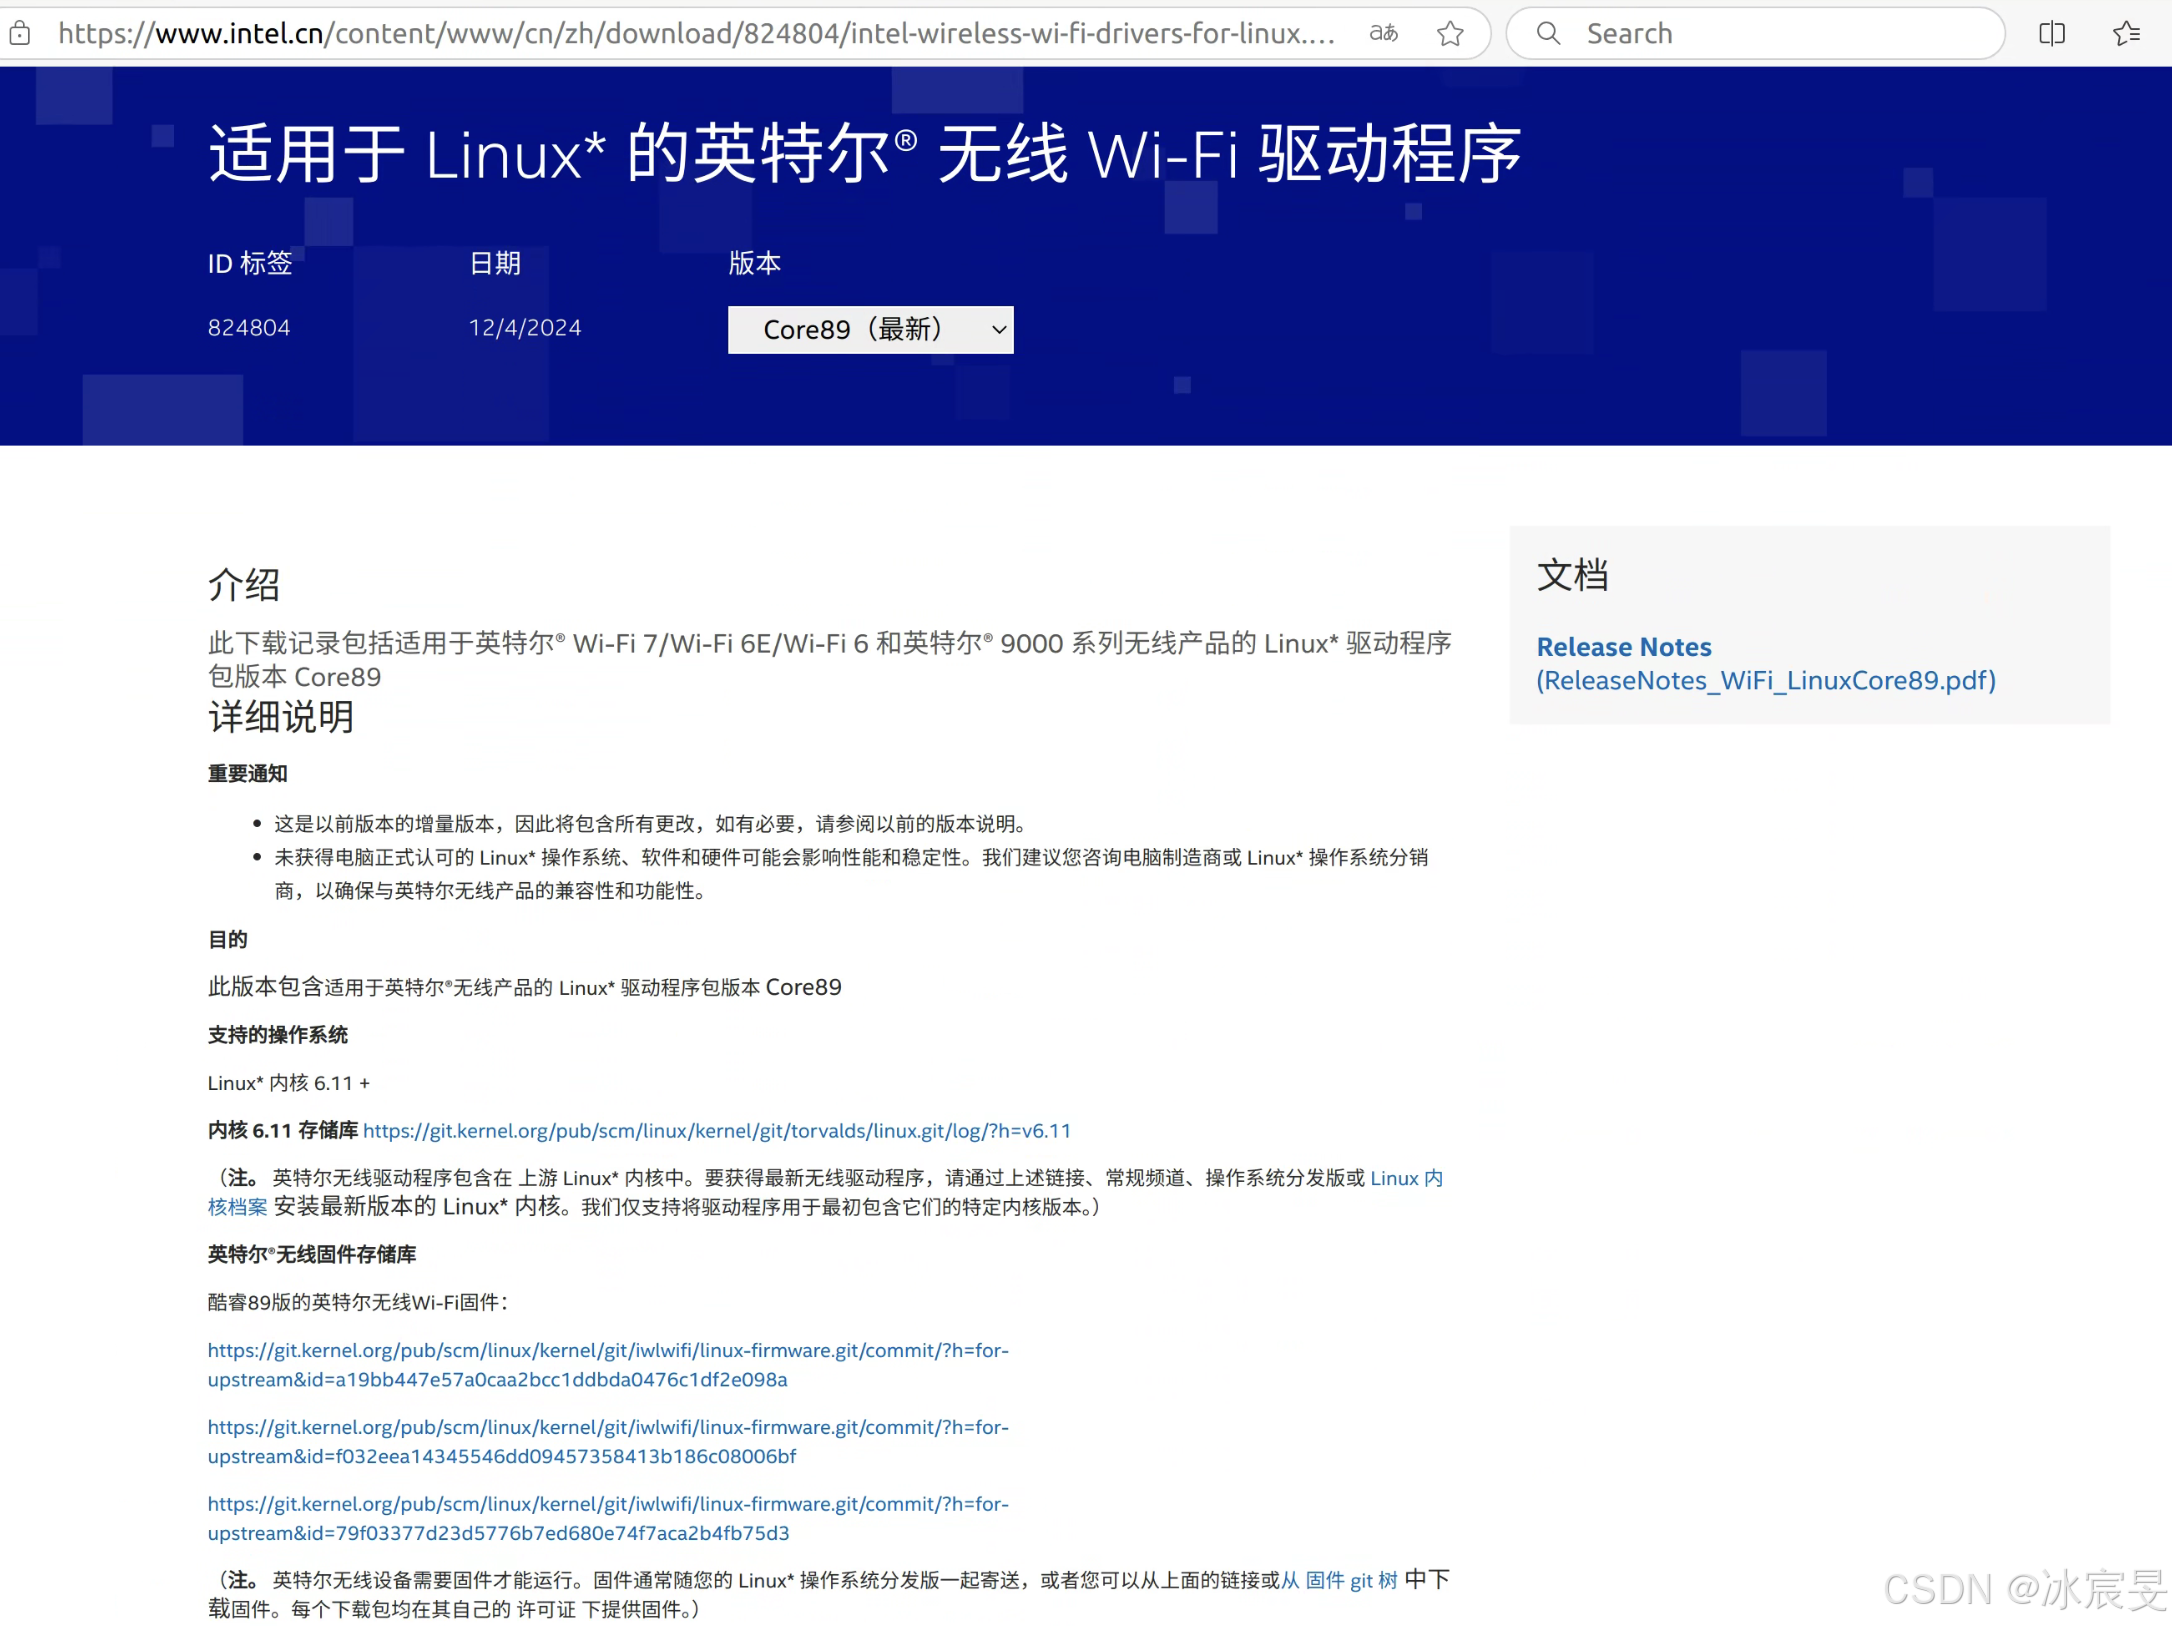Screen dimensions: 2172x1626
Task: Click the 英特尔无线固件存储库 subheading
Action: pyautogui.click(x=311, y=1254)
